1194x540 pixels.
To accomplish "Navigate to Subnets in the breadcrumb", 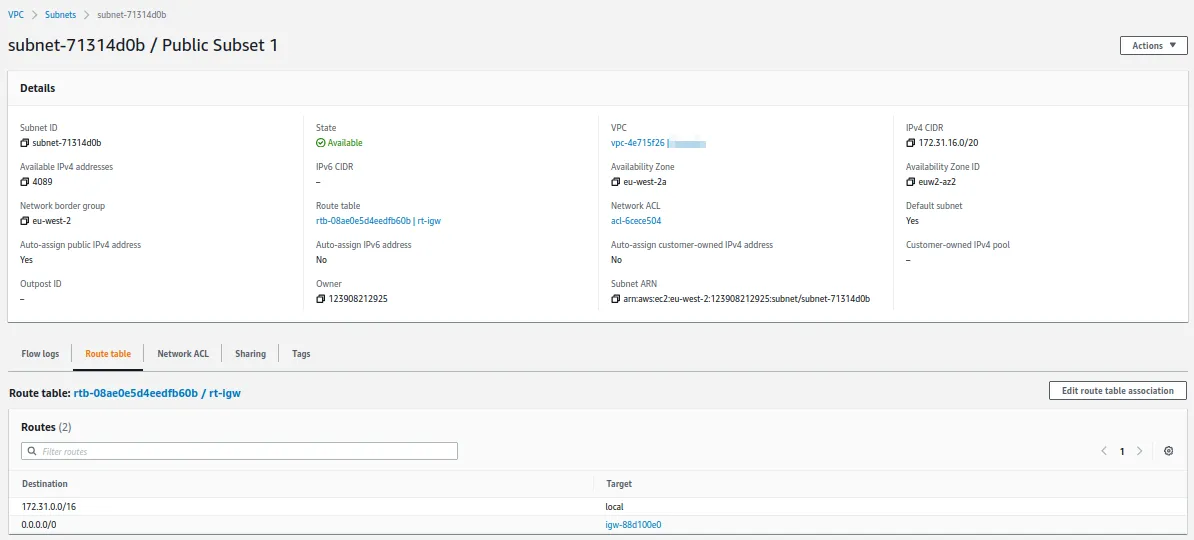I will pos(60,15).
